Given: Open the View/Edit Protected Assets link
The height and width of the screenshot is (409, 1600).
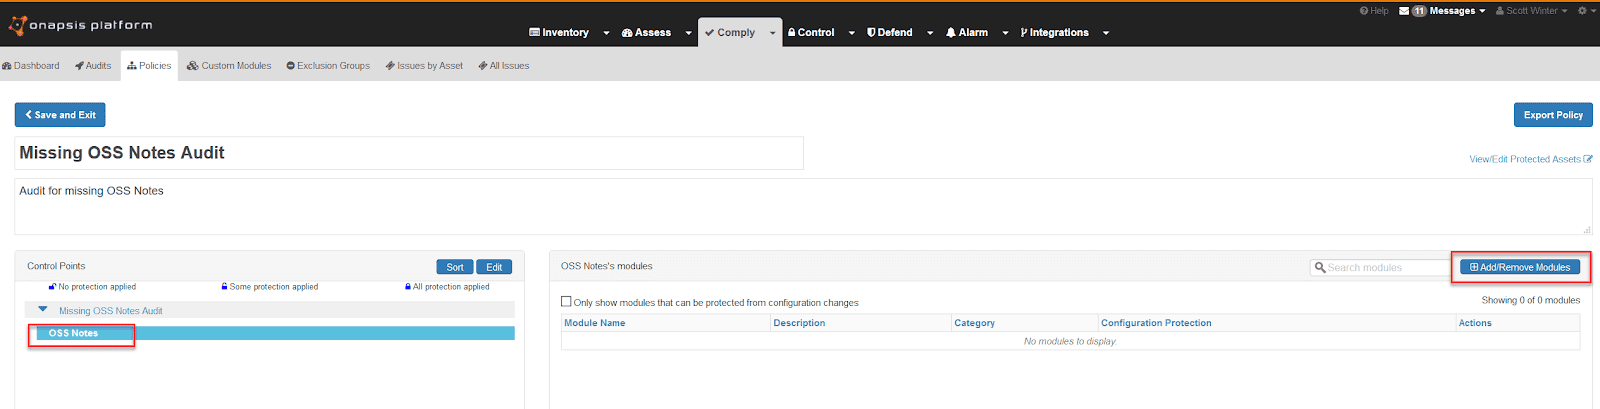Looking at the screenshot, I should (x=1529, y=159).
